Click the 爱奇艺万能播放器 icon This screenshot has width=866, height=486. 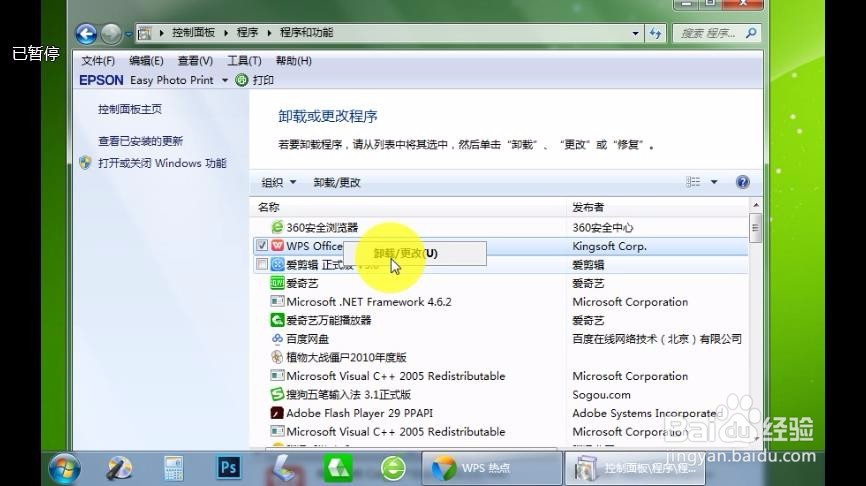click(277, 320)
